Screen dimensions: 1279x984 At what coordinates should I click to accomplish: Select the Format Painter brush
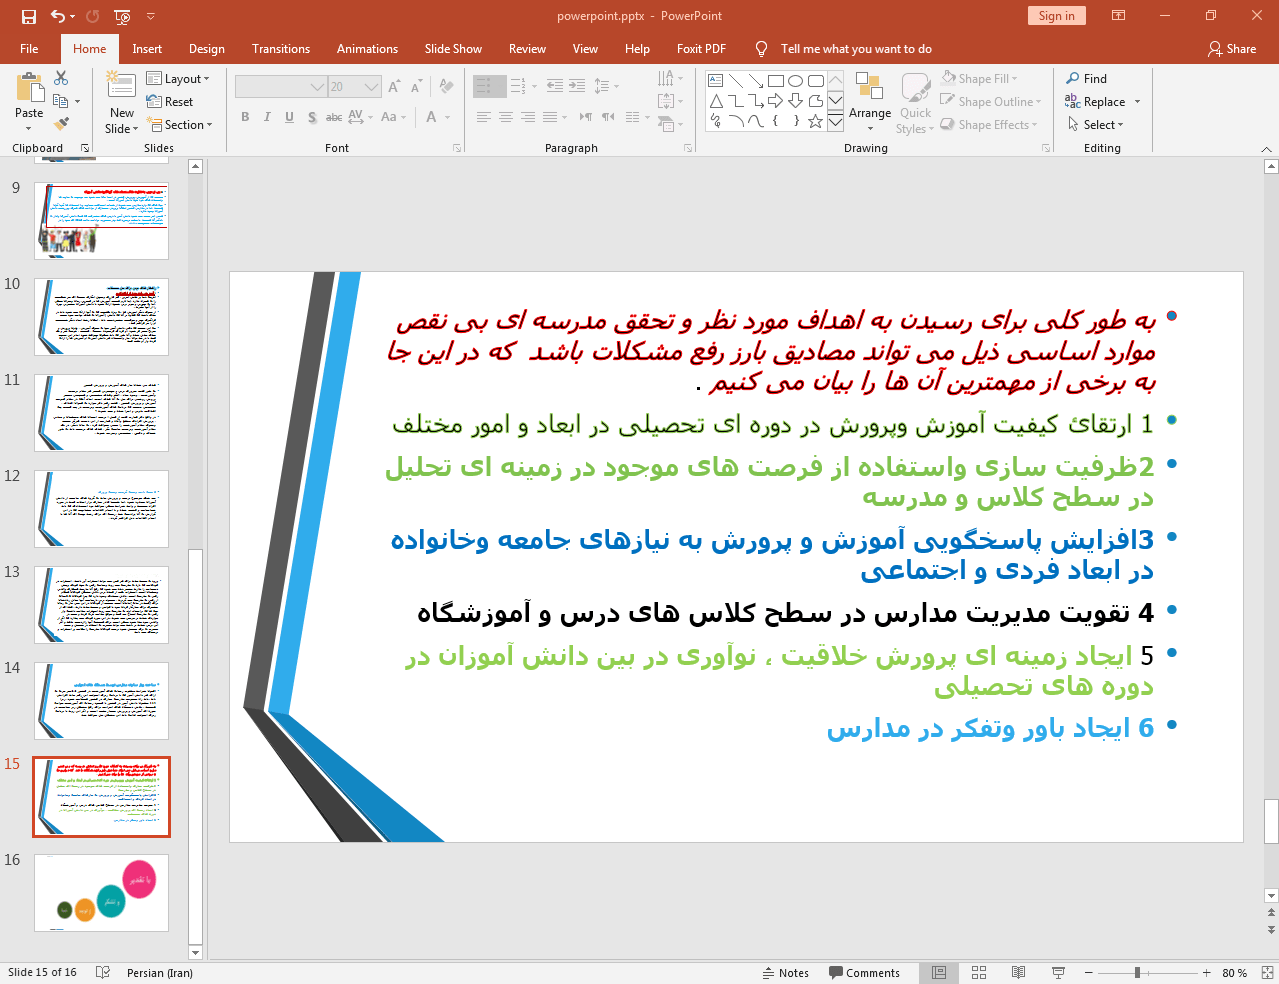tap(61, 124)
